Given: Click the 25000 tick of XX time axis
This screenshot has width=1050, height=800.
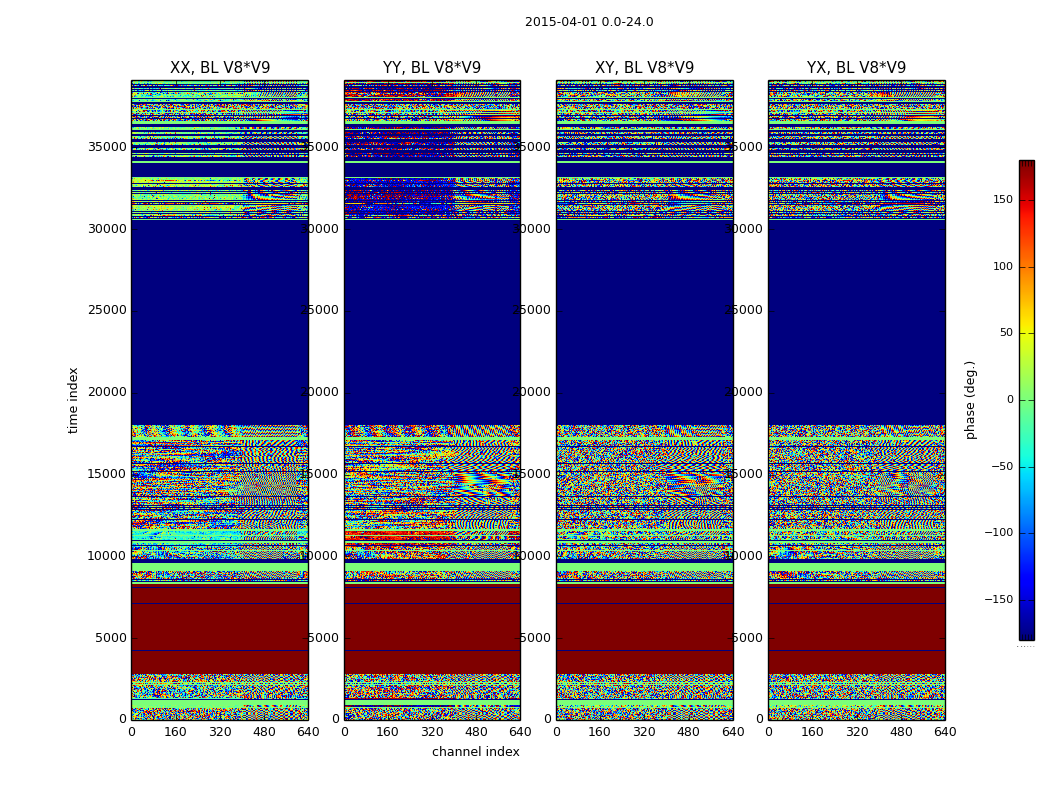Looking at the screenshot, I should [107, 310].
